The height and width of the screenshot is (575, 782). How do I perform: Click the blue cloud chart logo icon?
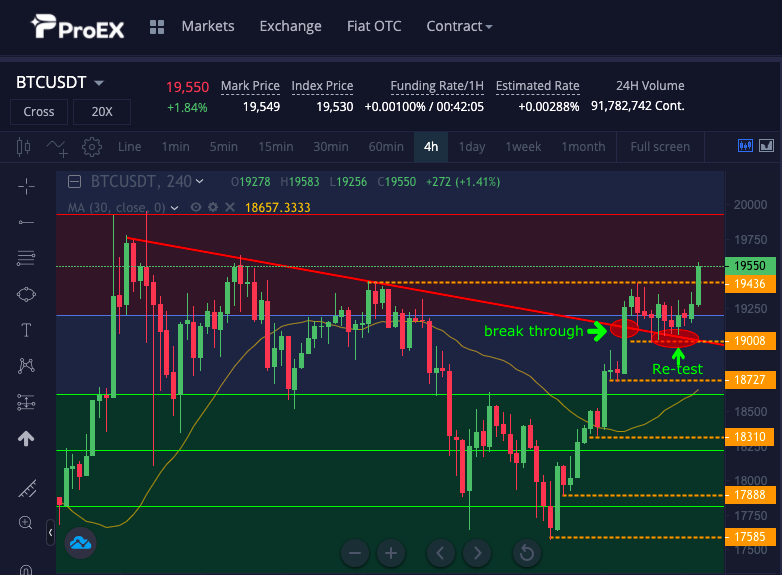pyautogui.click(x=80, y=543)
